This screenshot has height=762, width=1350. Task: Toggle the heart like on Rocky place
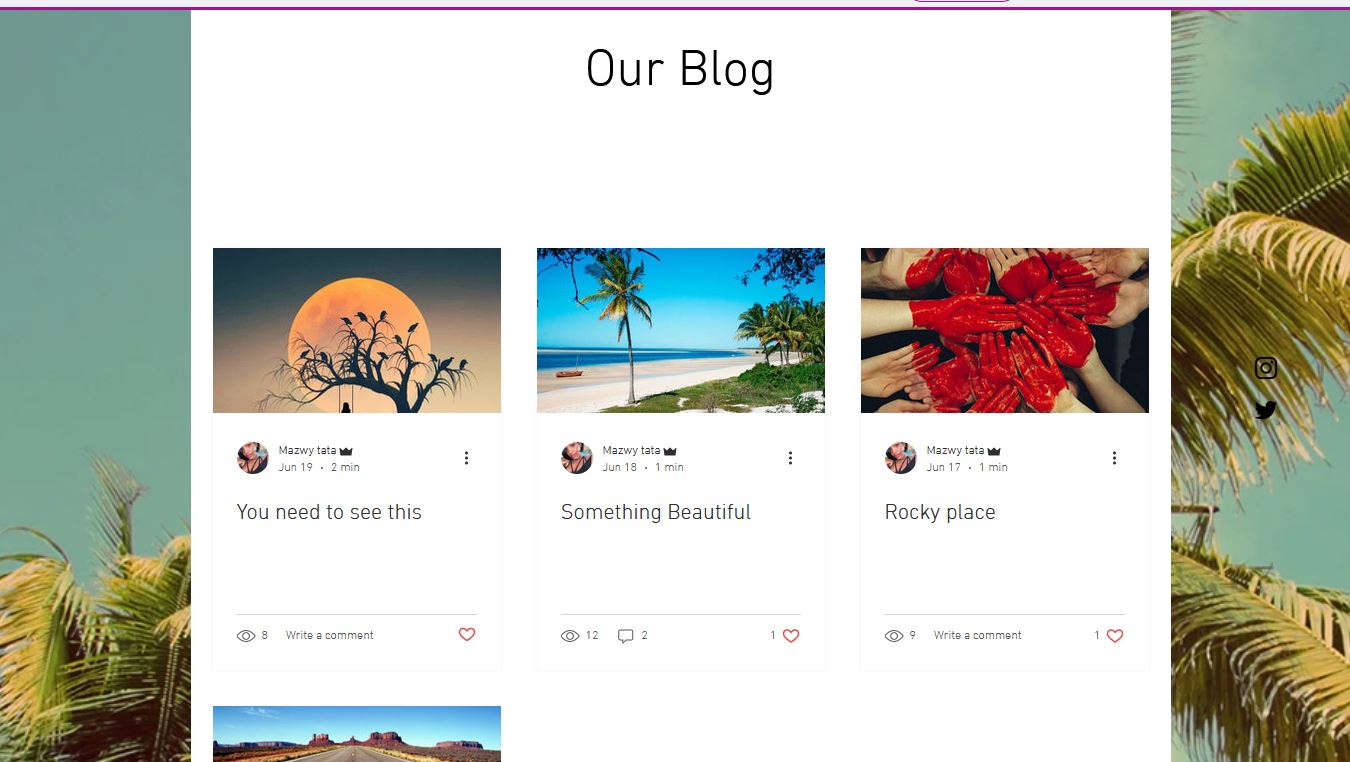[1115, 636]
